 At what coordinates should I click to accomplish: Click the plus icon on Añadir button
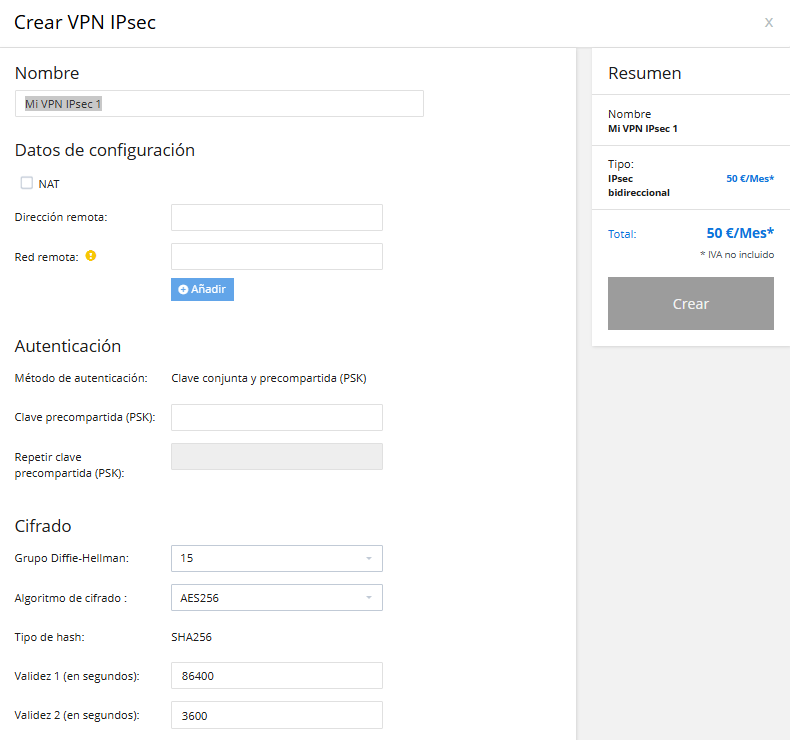[183, 289]
